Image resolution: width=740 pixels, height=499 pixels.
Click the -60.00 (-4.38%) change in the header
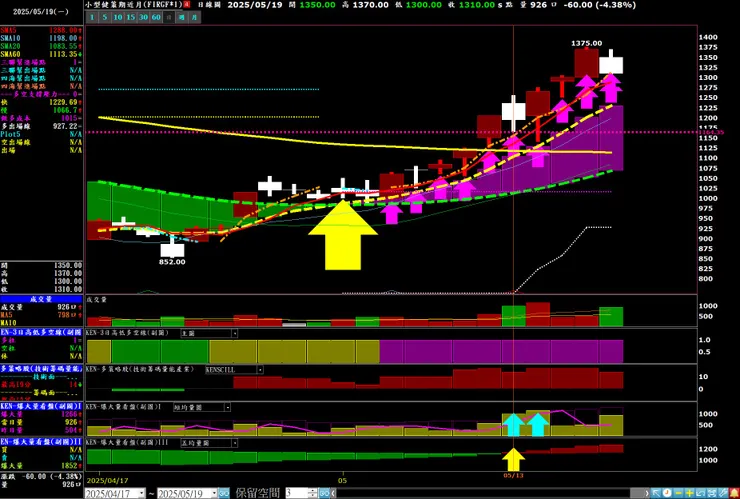point(599,5)
